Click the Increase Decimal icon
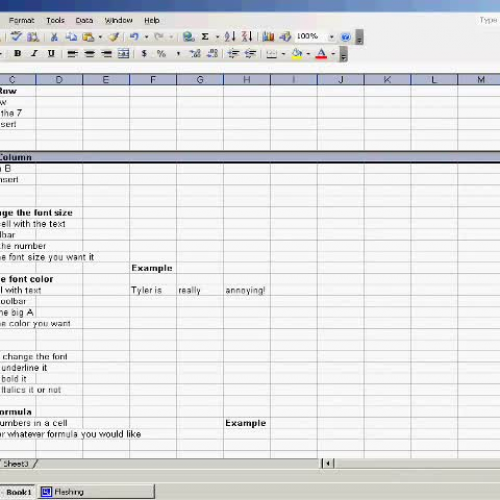The width and height of the screenshot is (500, 500). point(195,54)
